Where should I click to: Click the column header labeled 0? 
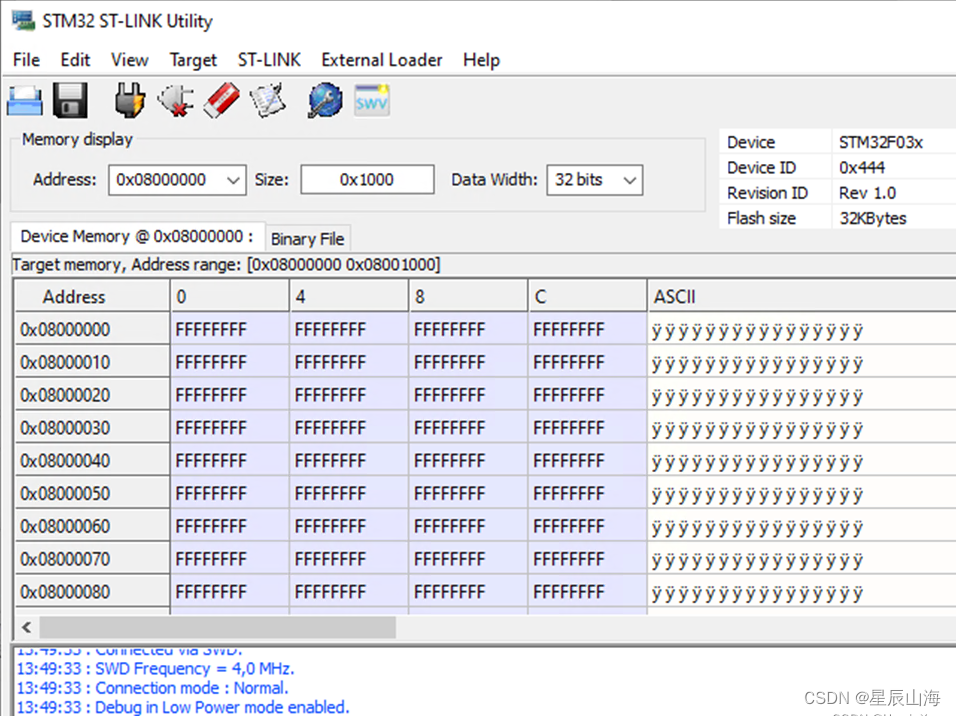pos(229,296)
